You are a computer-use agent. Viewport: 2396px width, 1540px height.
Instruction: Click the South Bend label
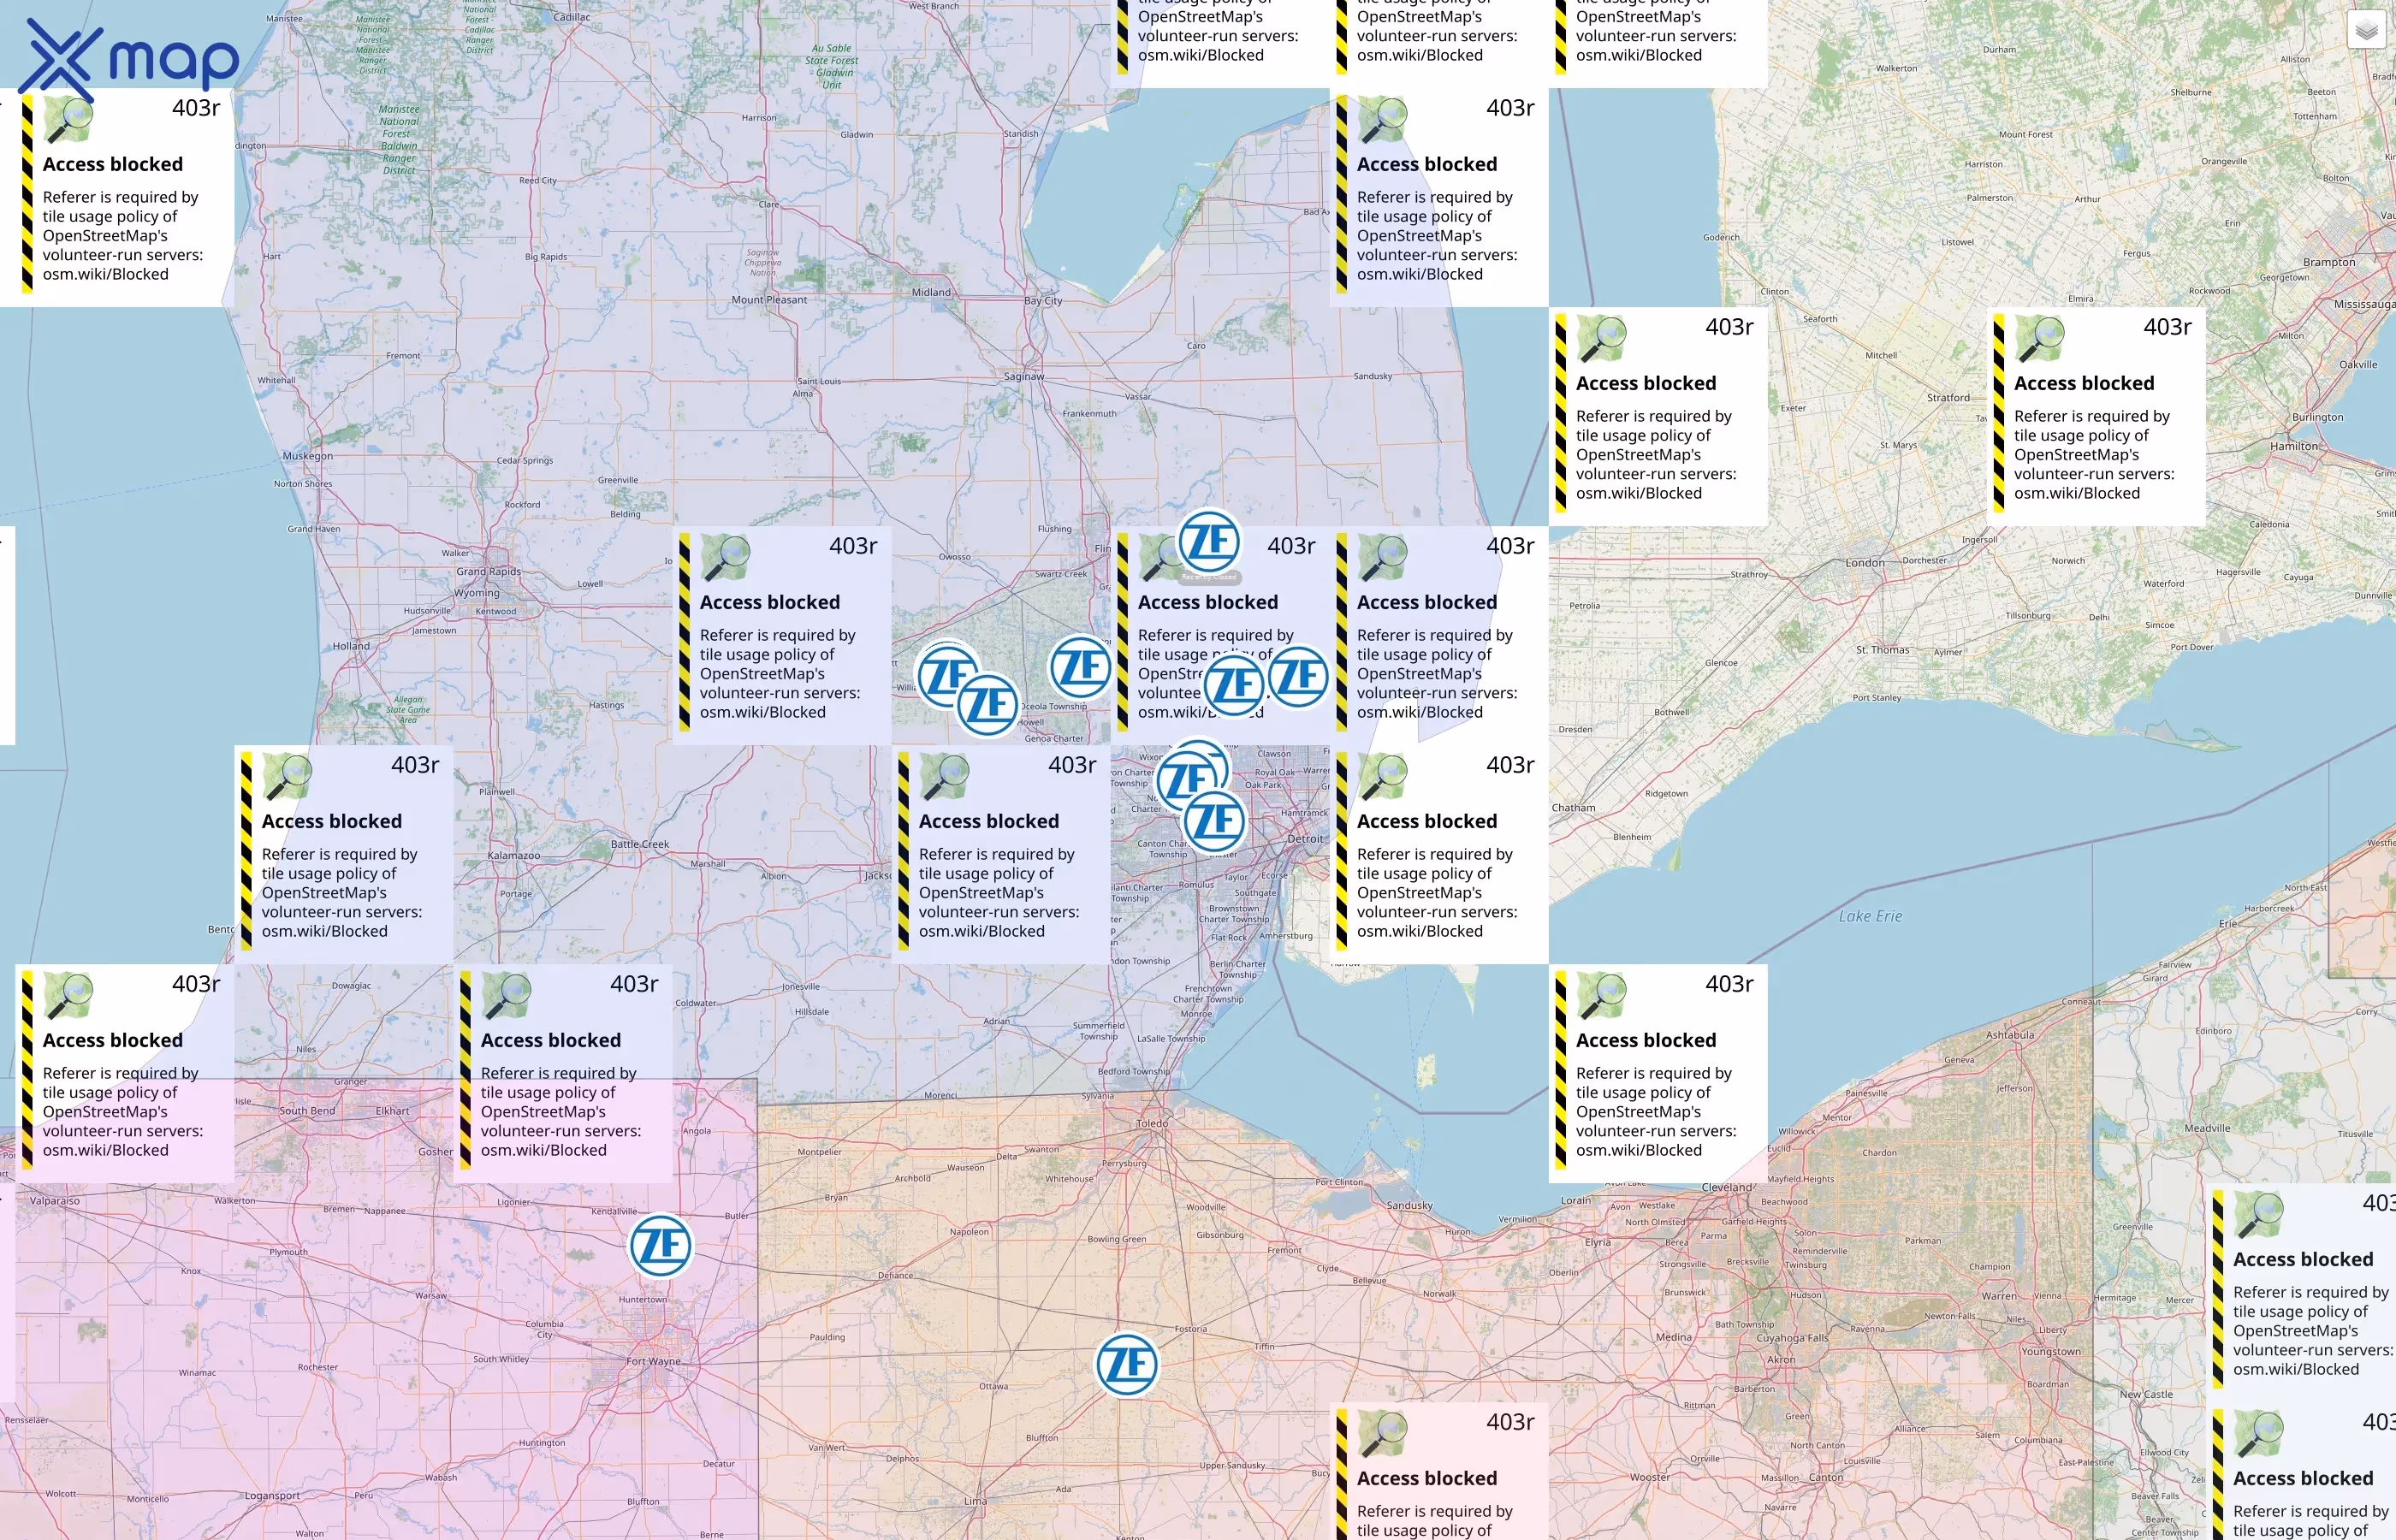[307, 1111]
